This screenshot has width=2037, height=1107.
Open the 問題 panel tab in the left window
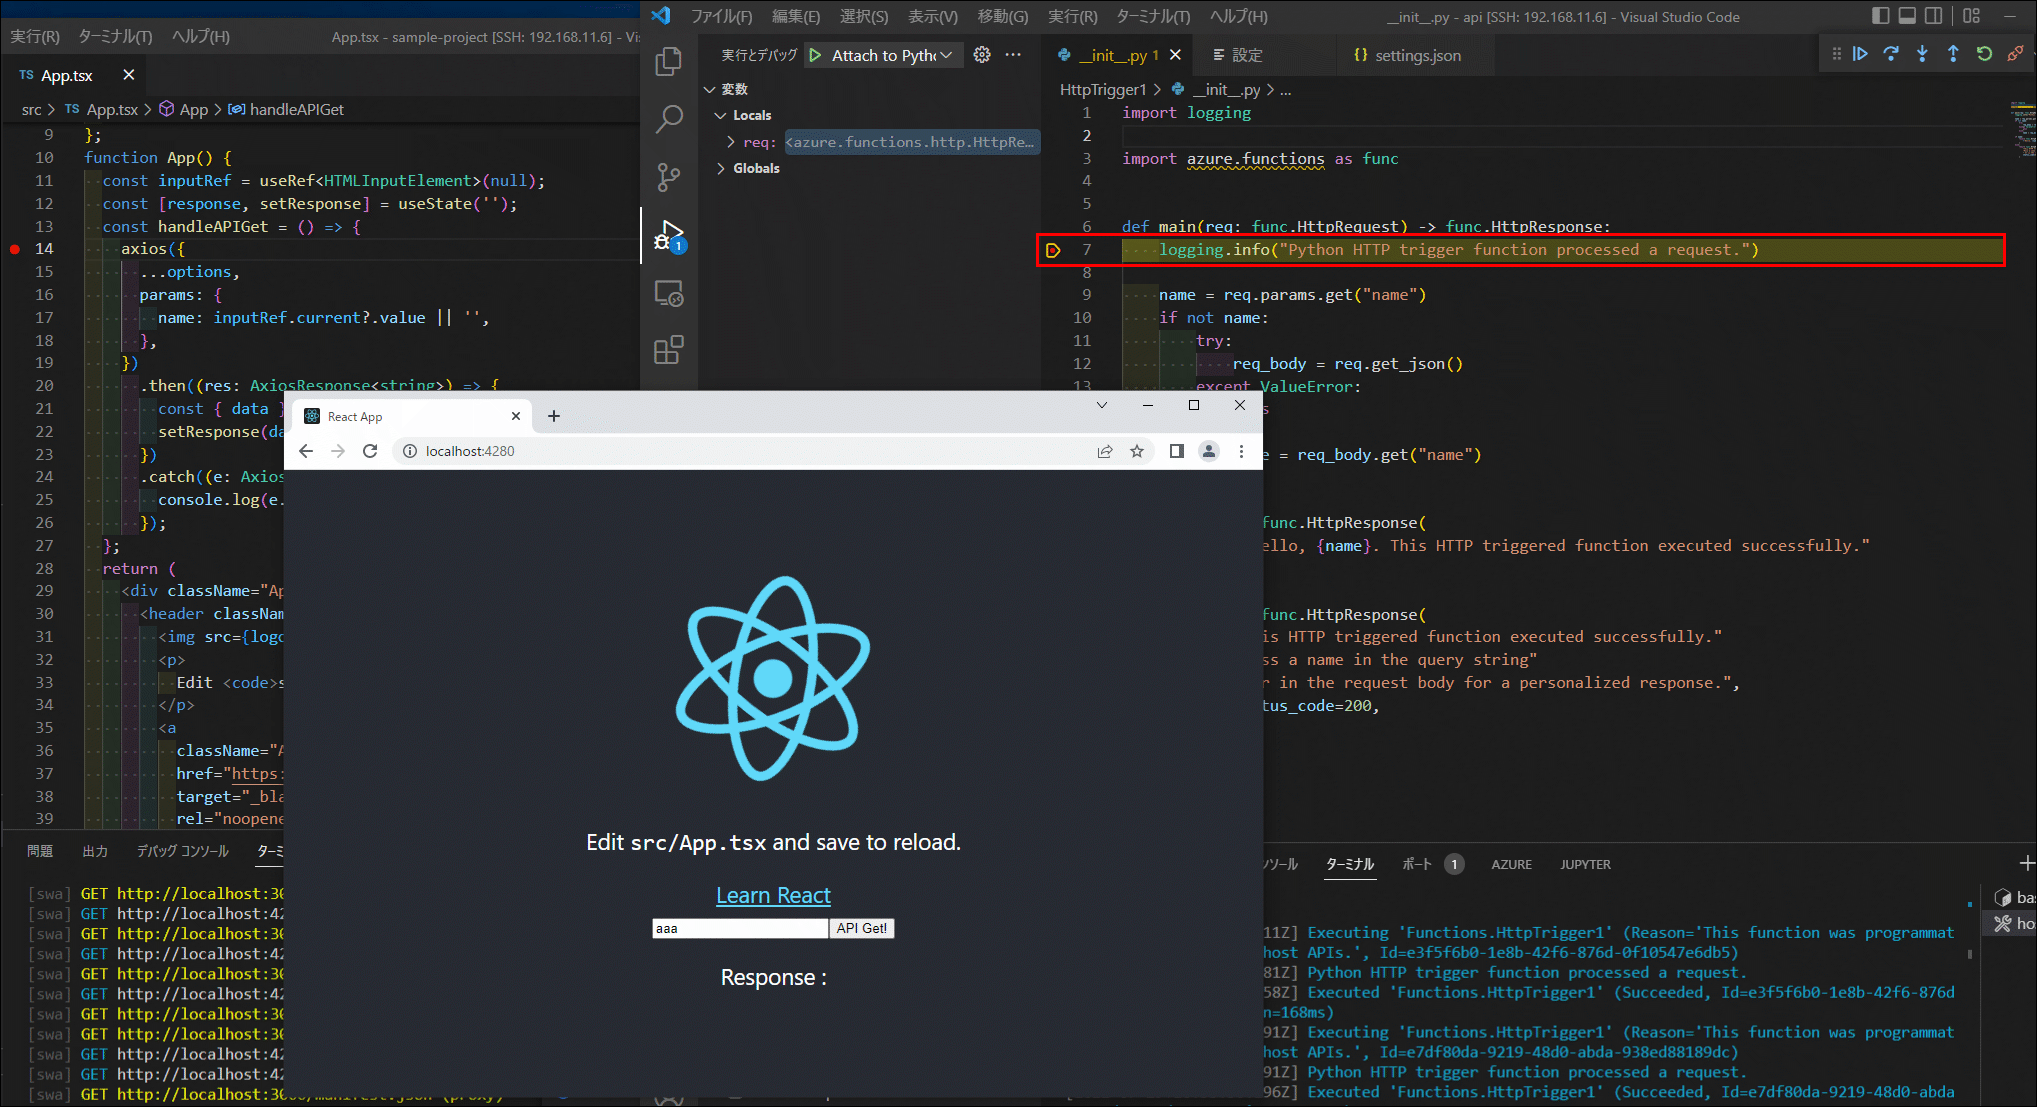pos(40,851)
